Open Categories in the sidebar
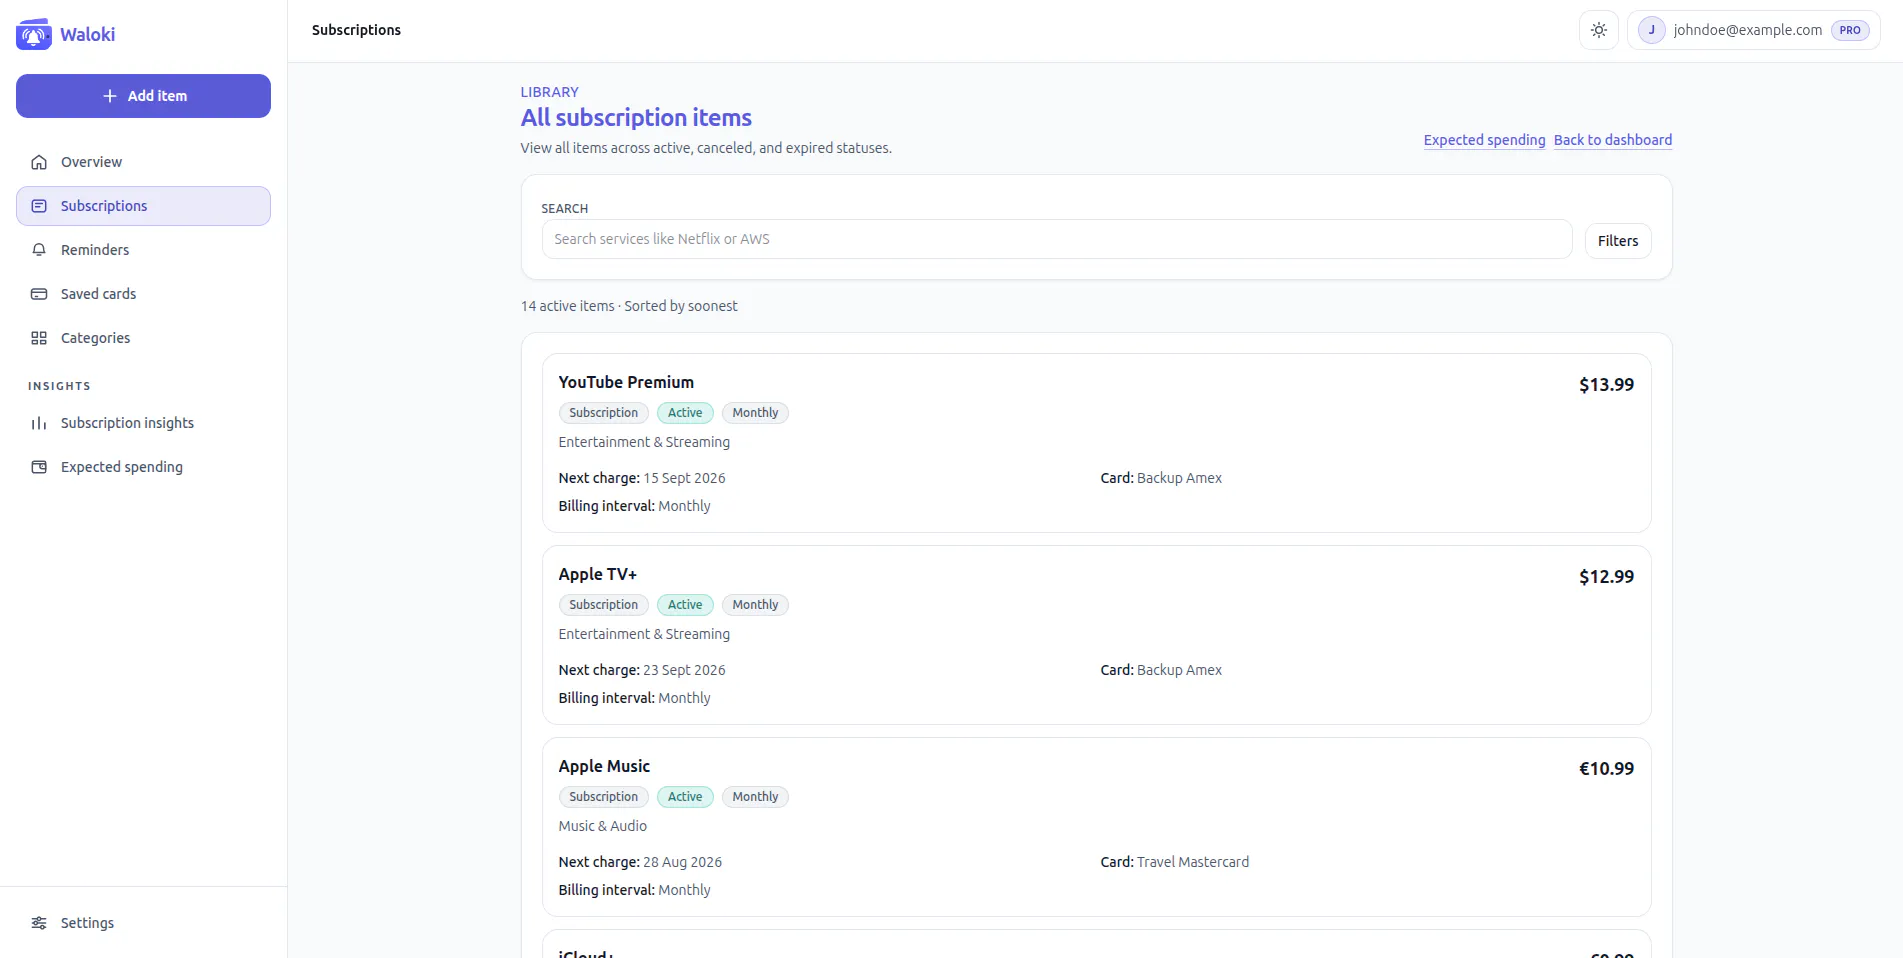1903x958 pixels. pos(143,338)
